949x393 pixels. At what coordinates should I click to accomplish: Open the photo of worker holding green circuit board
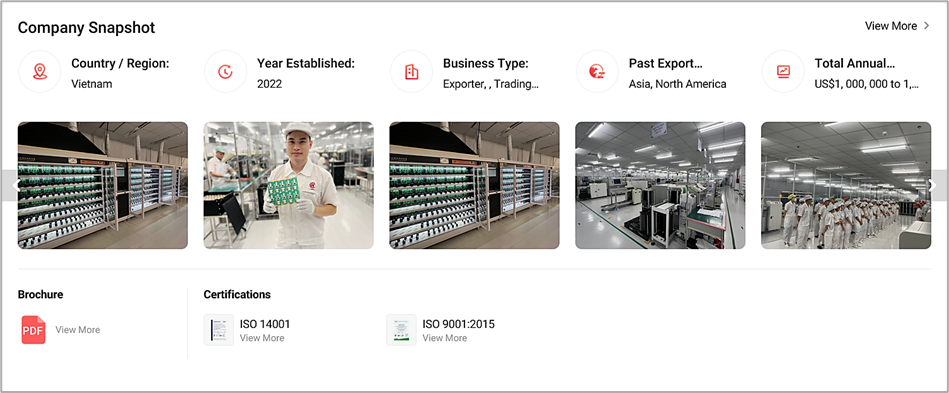tap(289, 185)
